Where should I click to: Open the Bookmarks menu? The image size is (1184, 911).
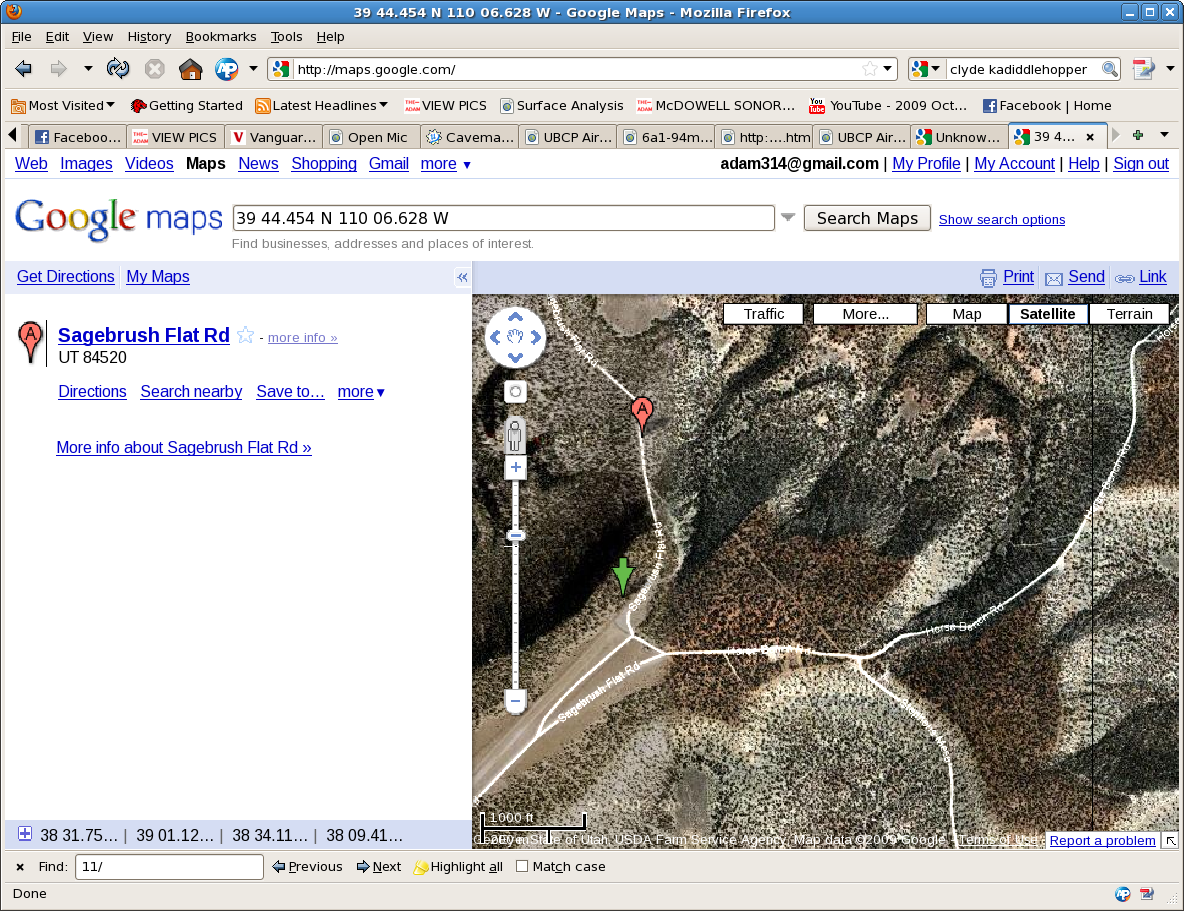point(220,36)
